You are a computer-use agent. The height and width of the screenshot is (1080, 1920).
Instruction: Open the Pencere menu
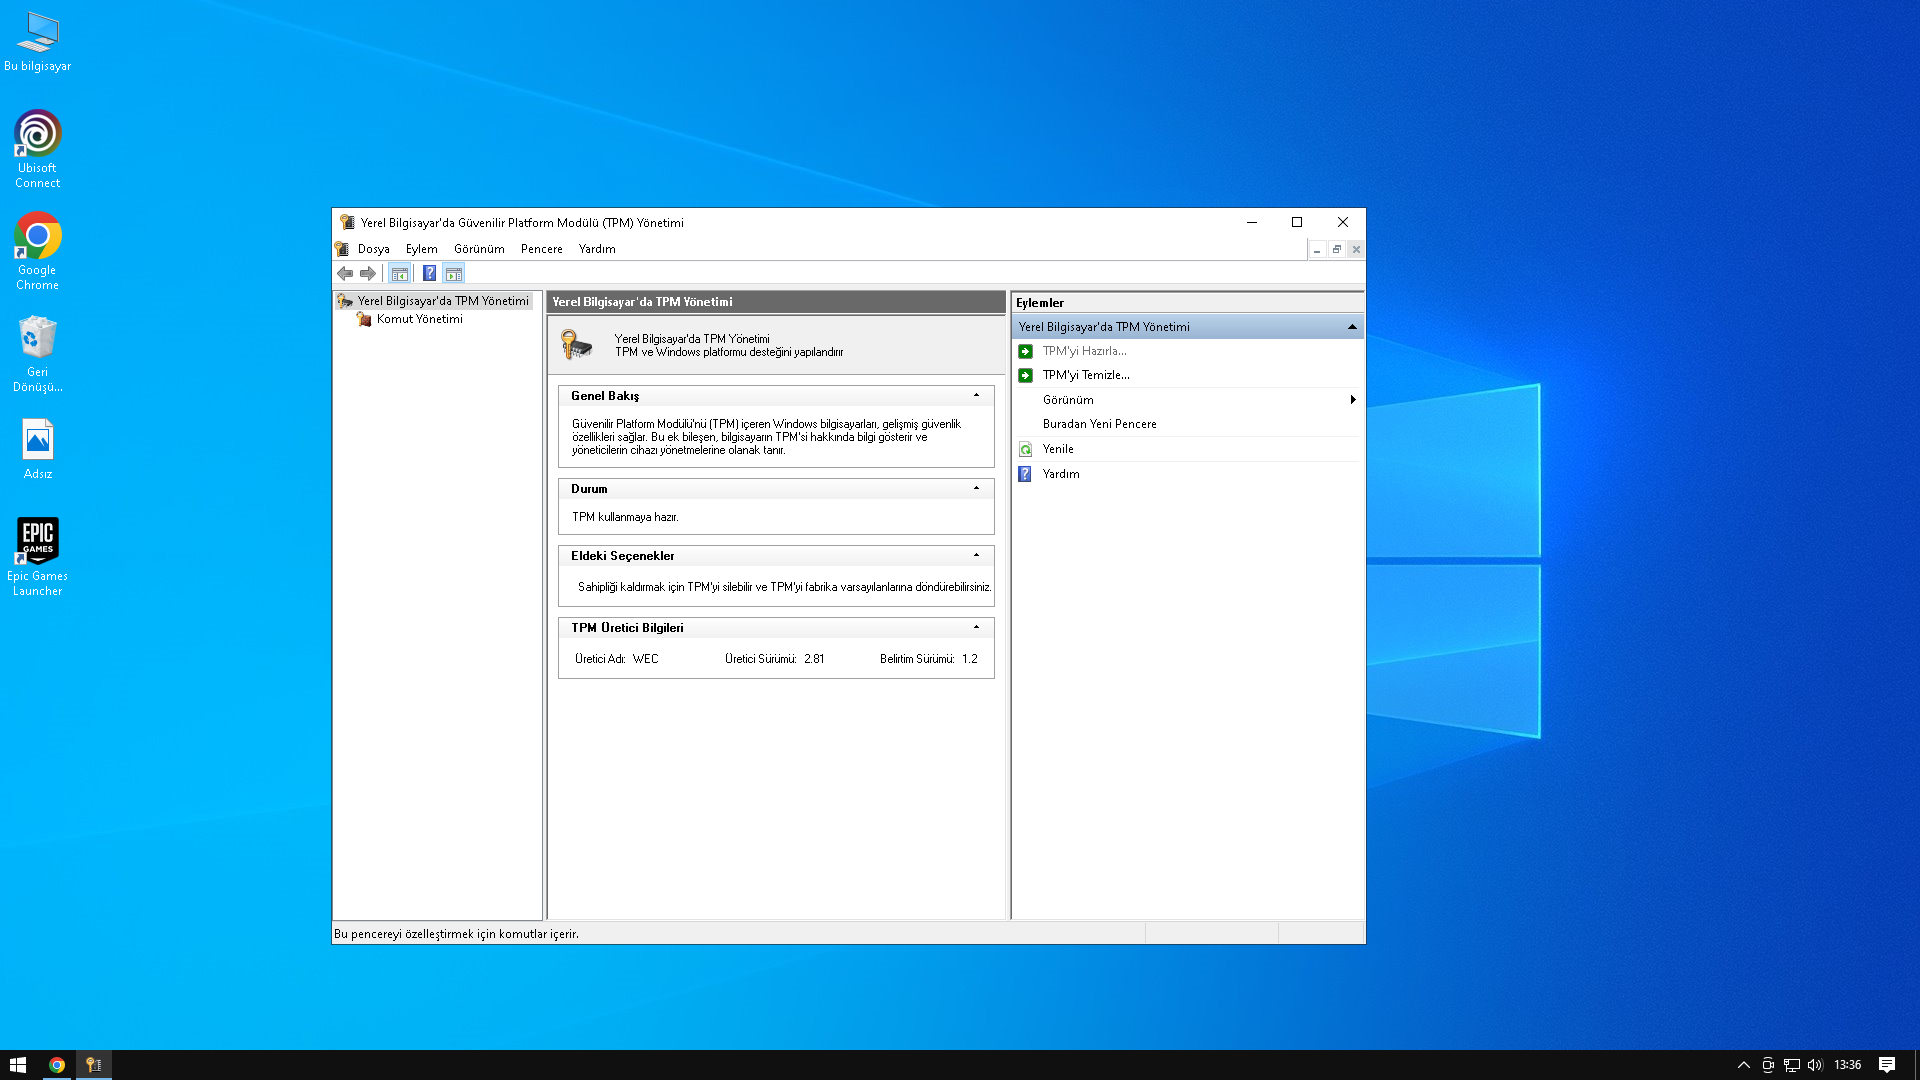point(541,249)
